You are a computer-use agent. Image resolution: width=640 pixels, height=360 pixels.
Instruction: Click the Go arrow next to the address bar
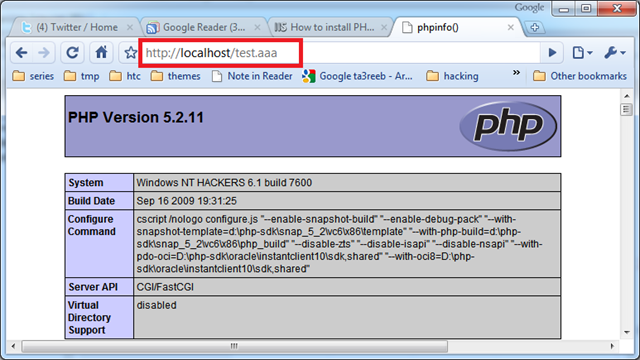point(552,53)
